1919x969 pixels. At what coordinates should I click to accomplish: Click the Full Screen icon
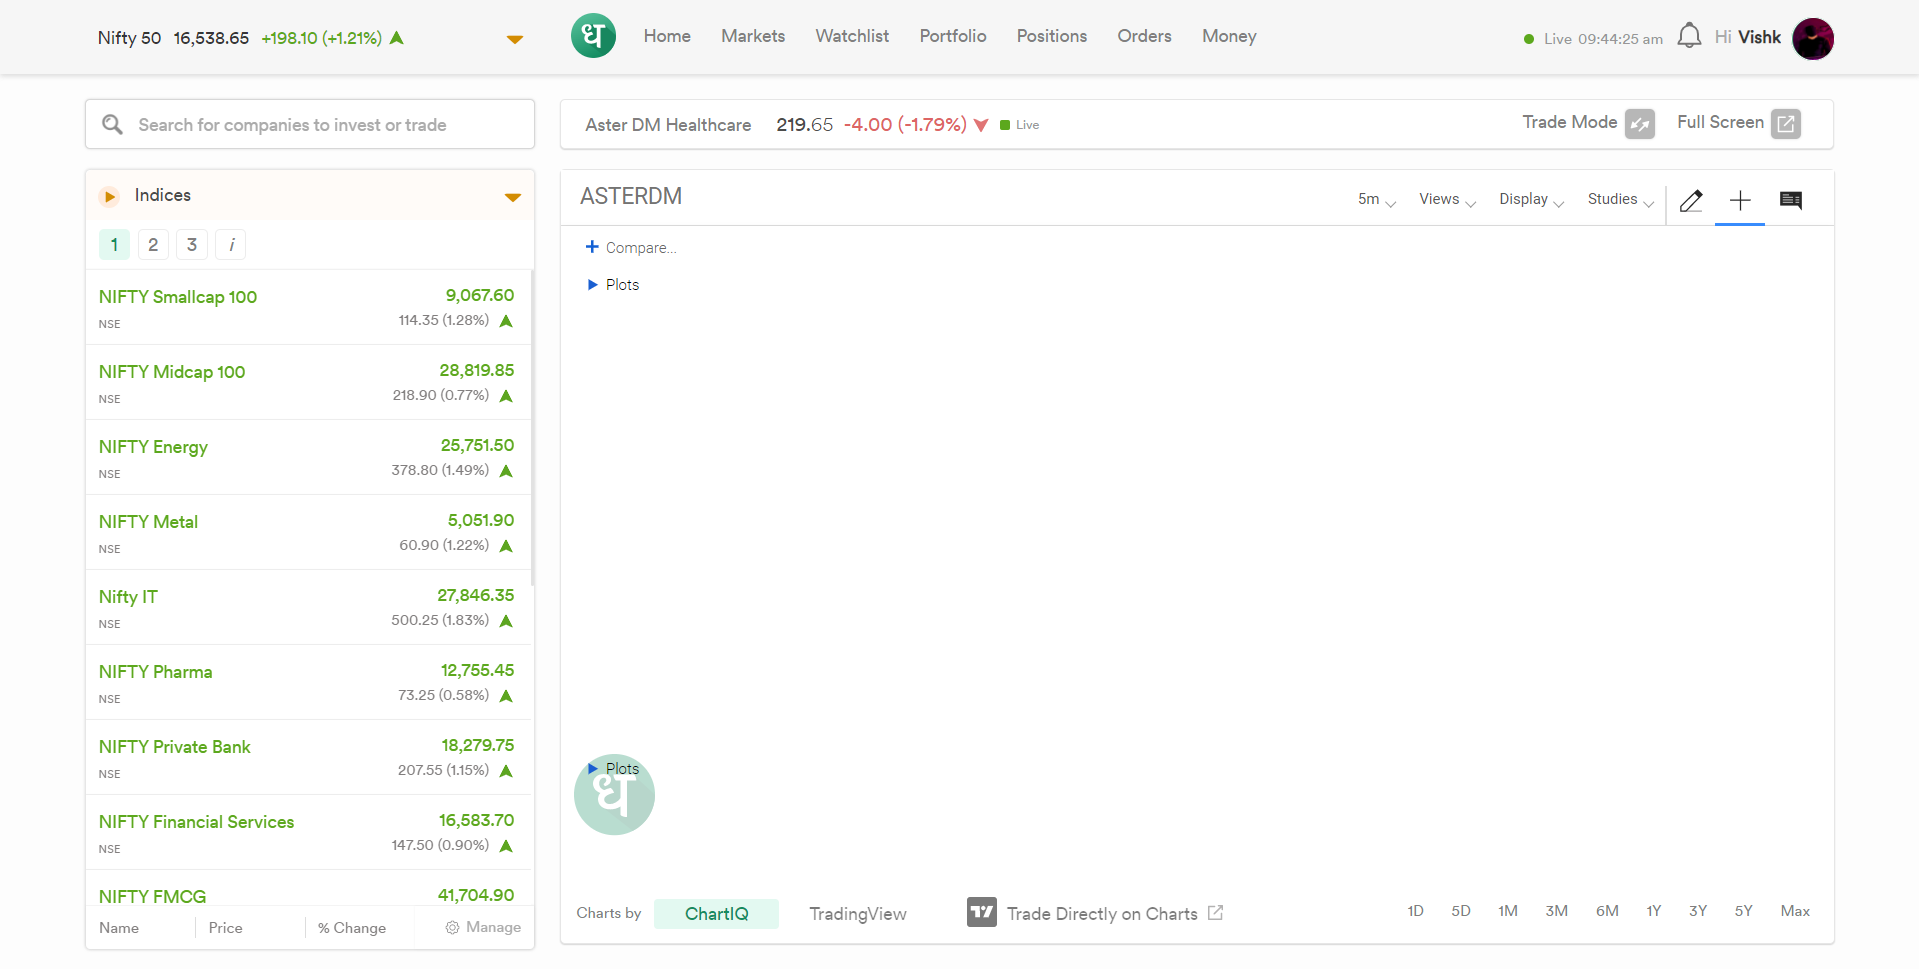[x=1786, y=124]
